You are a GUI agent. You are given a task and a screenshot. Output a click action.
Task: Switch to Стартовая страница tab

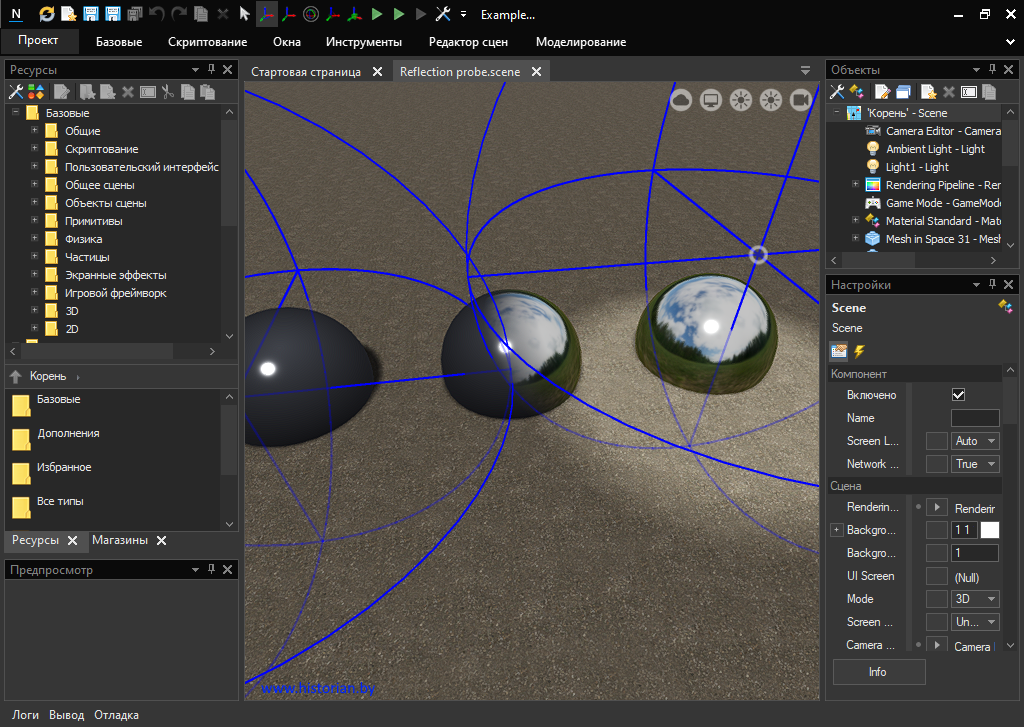pos(306,72)
